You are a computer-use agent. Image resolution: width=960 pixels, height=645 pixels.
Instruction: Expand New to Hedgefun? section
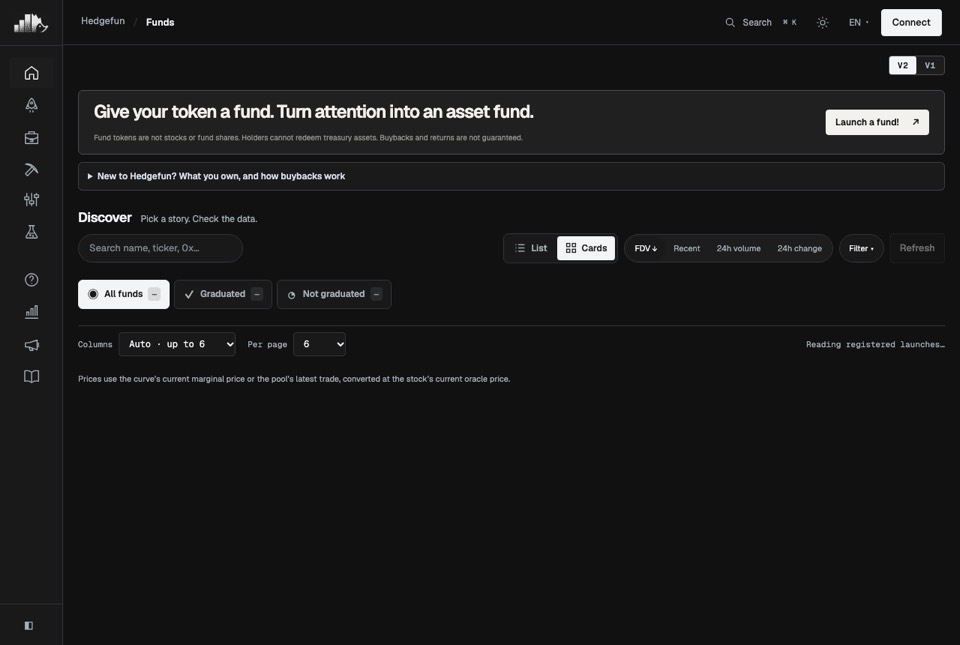(x=511, y=176)
